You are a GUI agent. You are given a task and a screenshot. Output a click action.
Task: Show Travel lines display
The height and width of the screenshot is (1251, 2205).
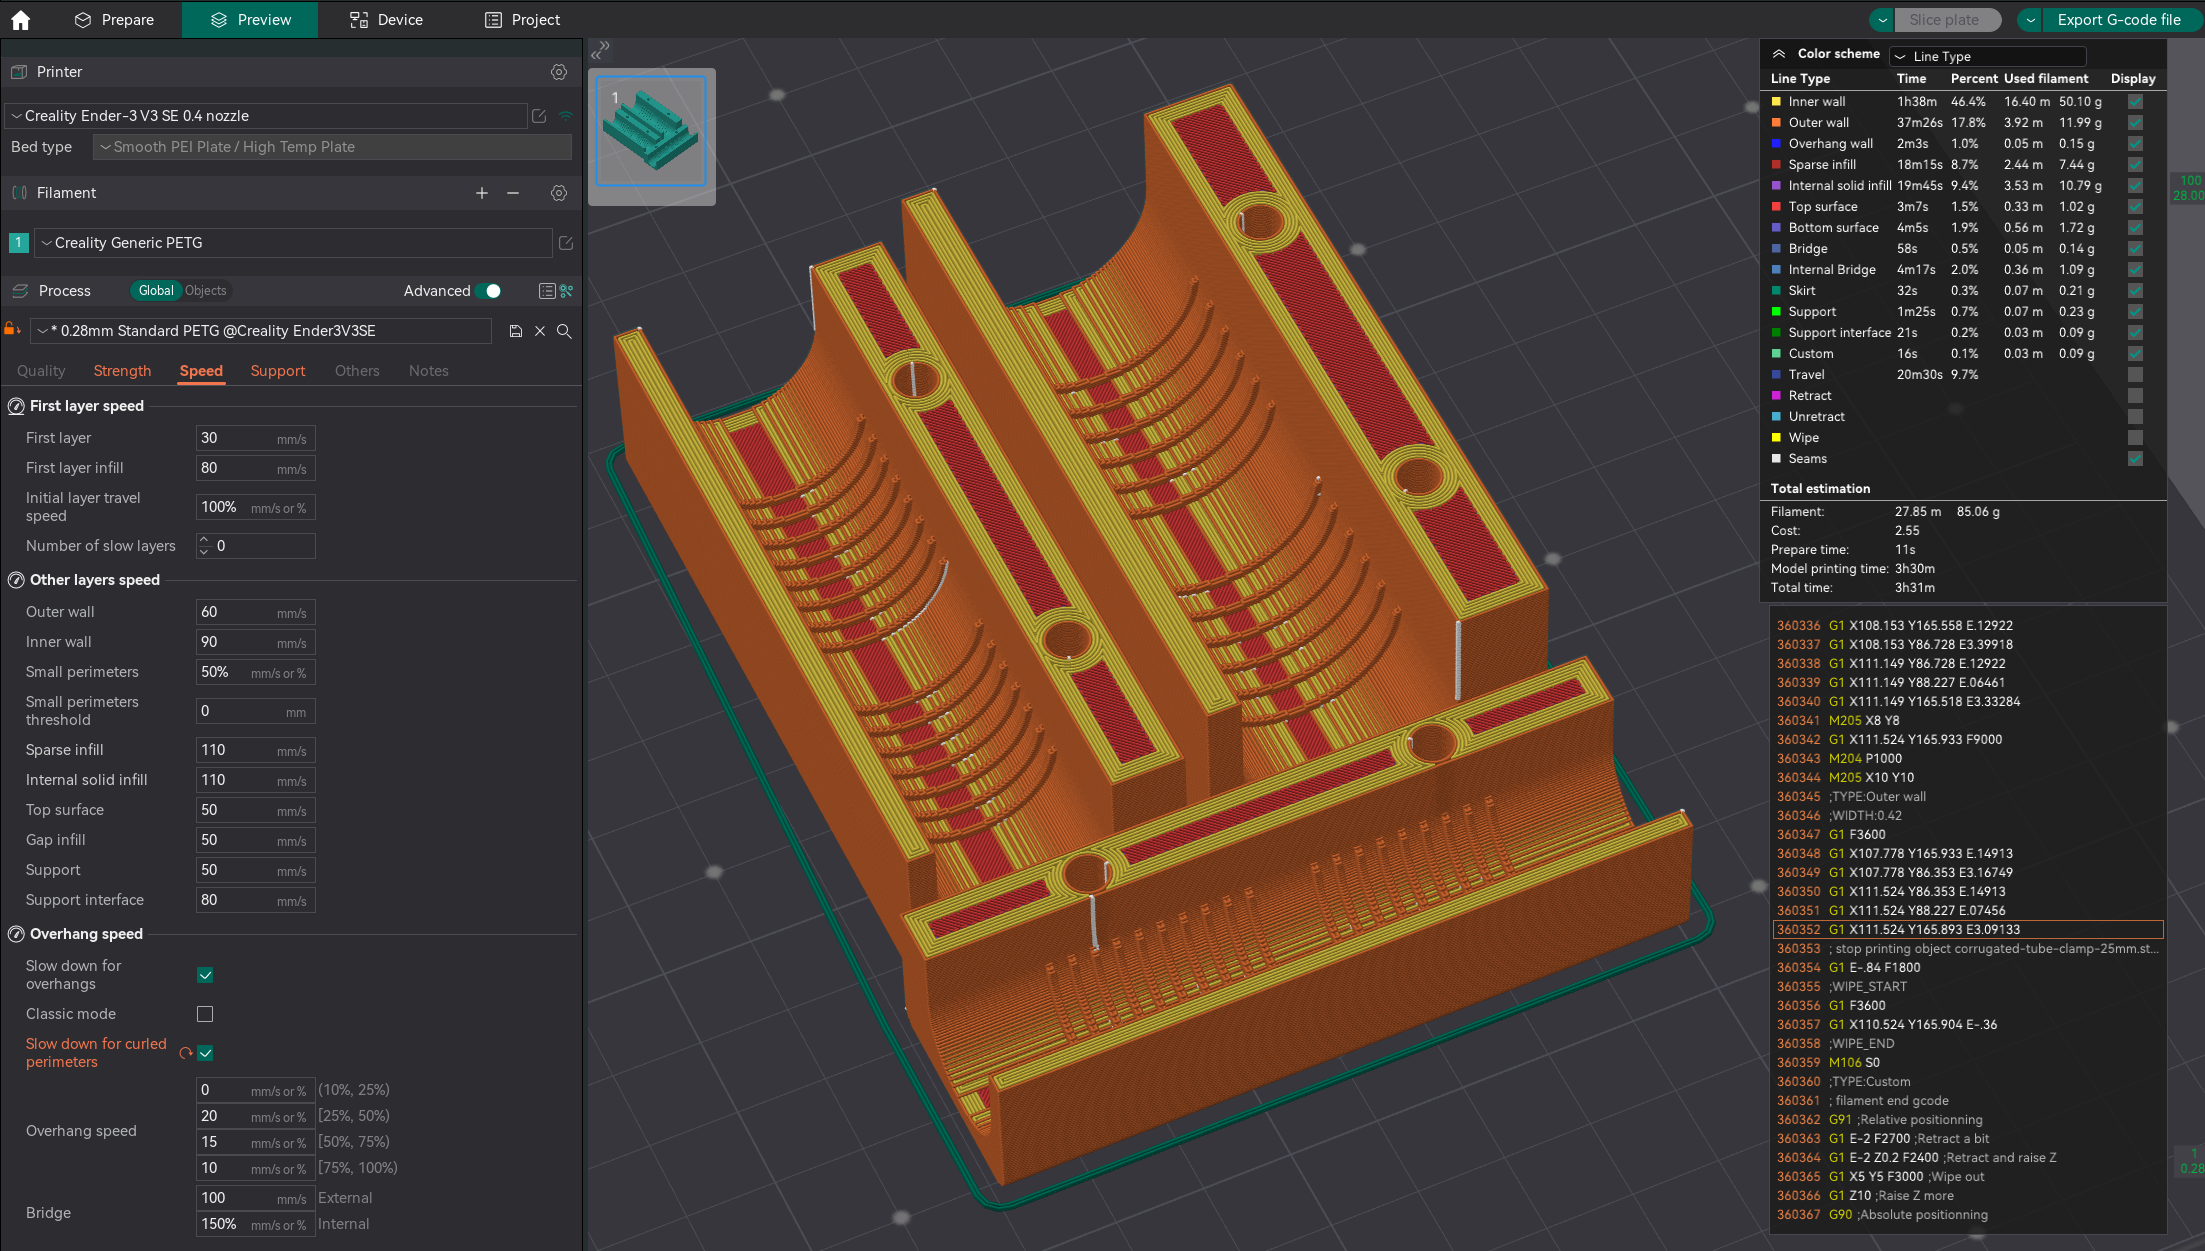[x=2135, y=375]
